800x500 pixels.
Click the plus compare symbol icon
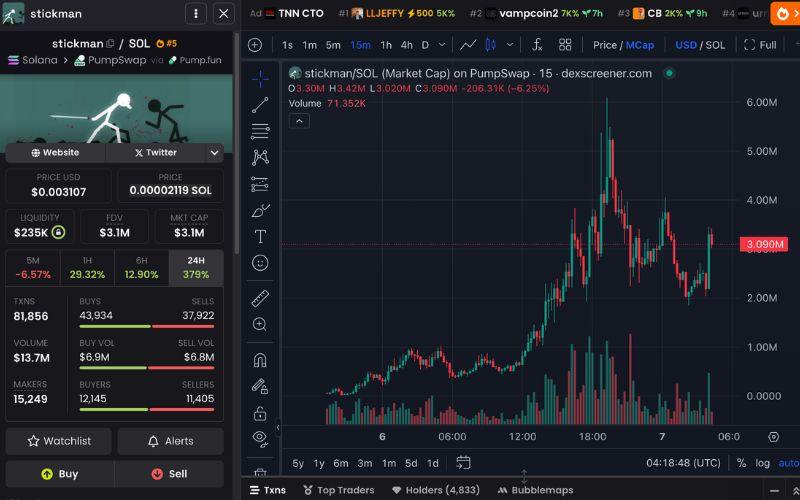(255, 45)
